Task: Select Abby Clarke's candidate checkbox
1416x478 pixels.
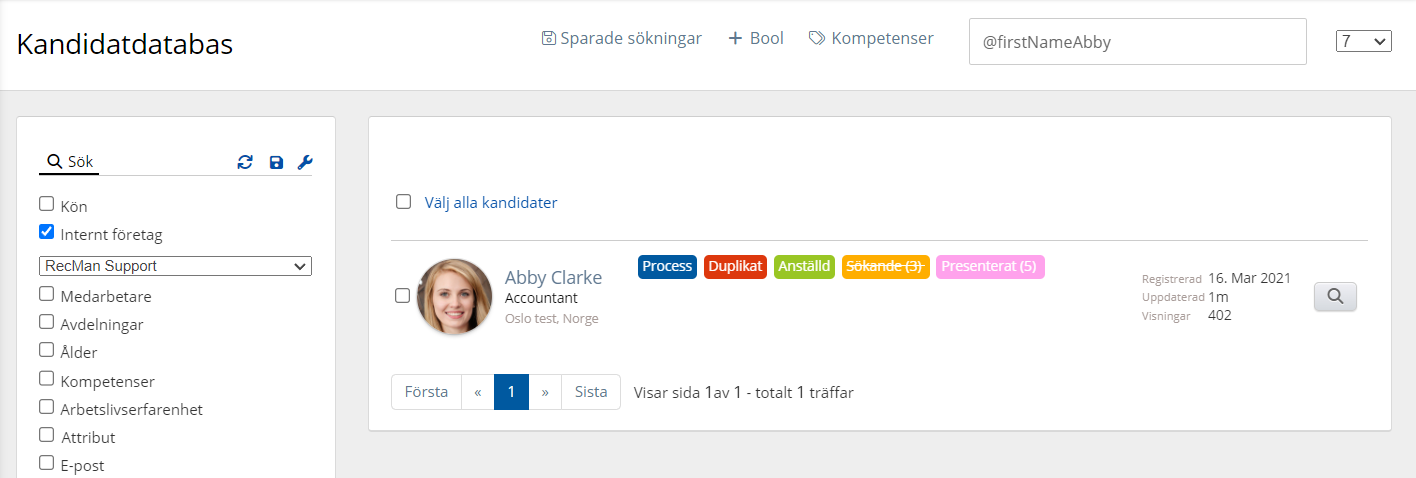Action: (402, 296)
